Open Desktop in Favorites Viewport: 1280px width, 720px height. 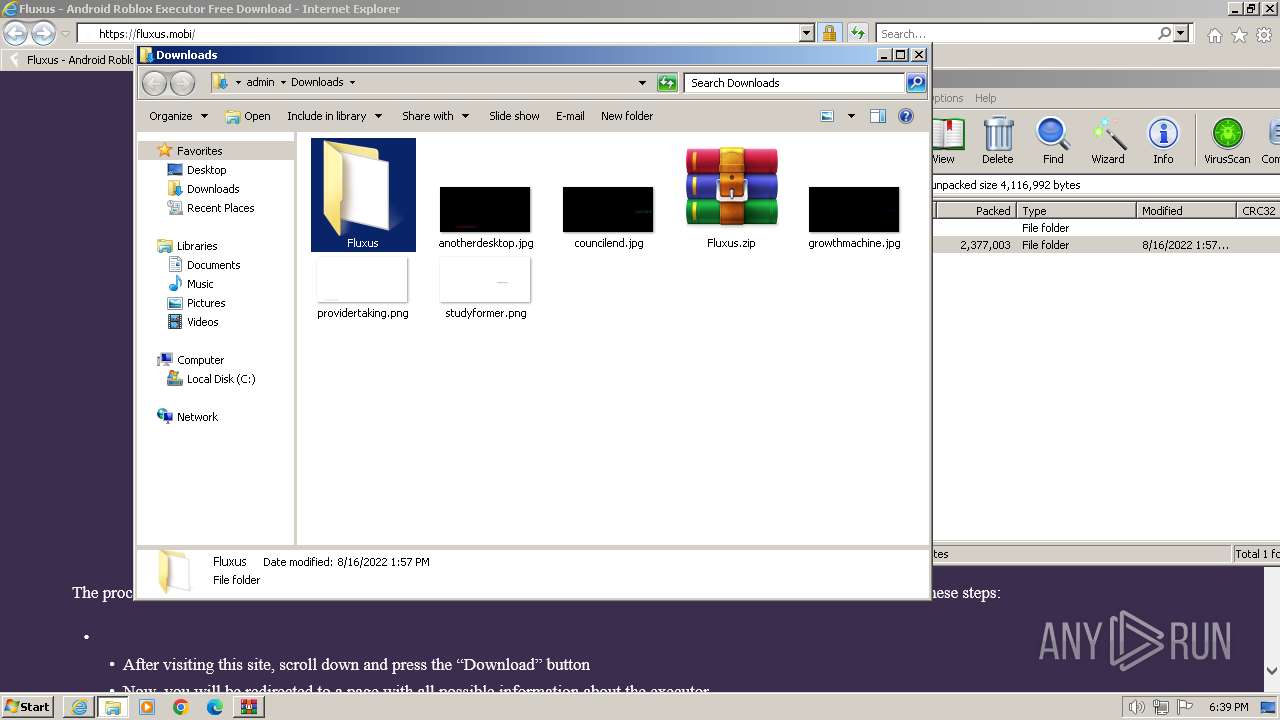coord(206,170)
